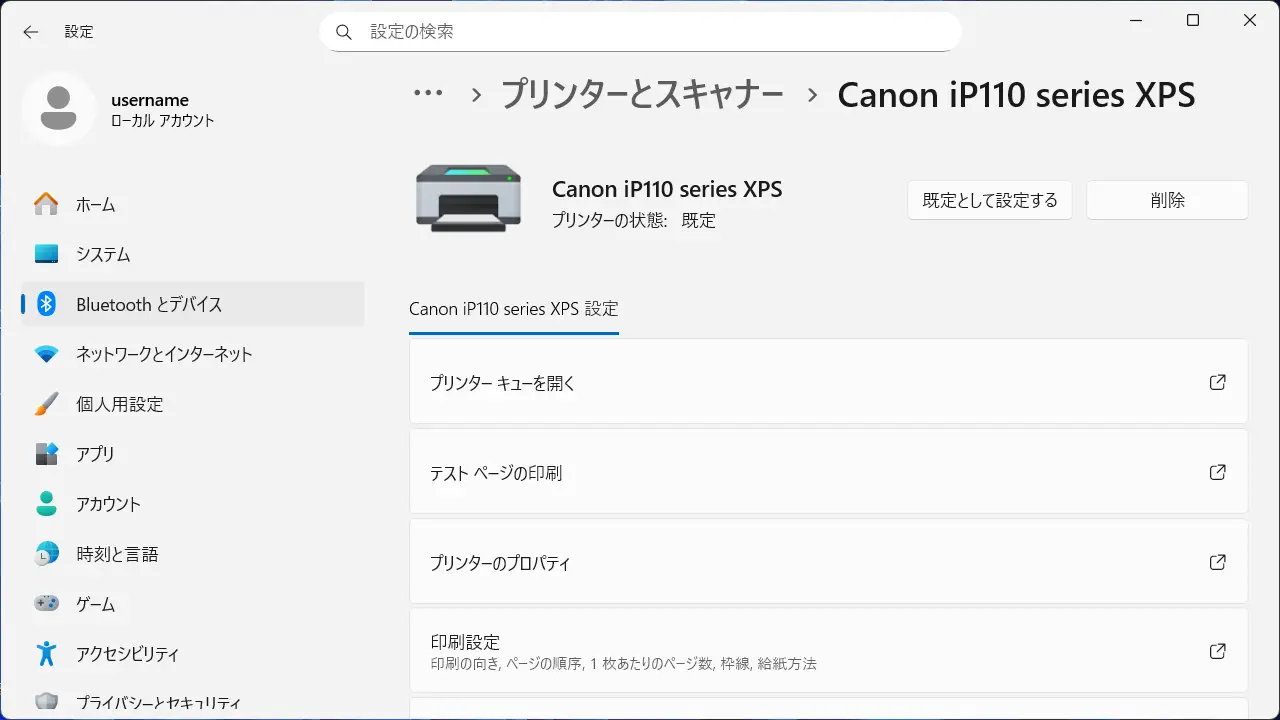Select システム in the sidebar

tap(103, 255)
